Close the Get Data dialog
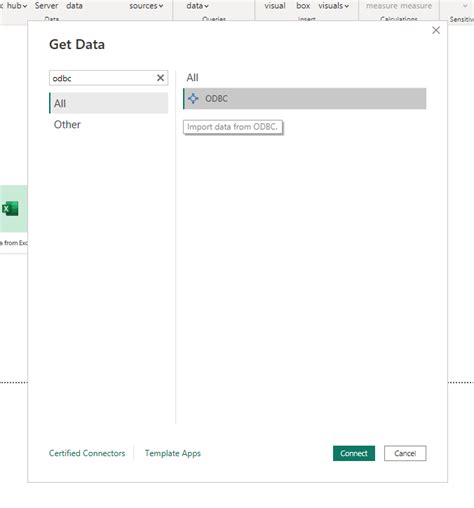The image size is (474, 508). click(x=436, y=30)
